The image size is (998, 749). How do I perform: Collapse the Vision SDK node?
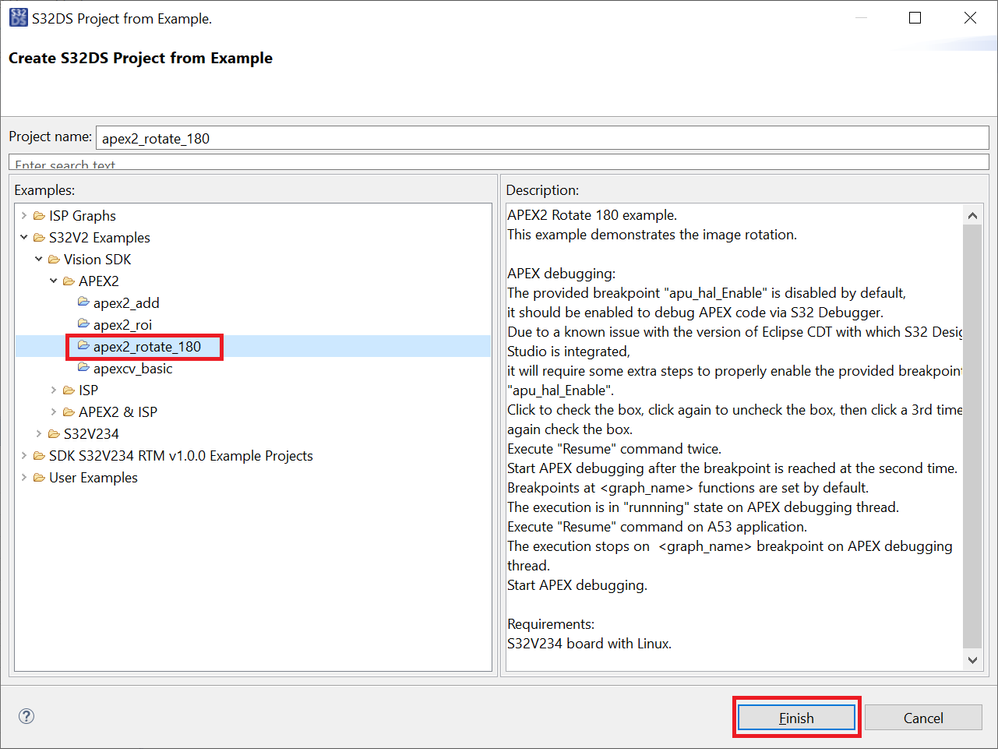point(39,259)
